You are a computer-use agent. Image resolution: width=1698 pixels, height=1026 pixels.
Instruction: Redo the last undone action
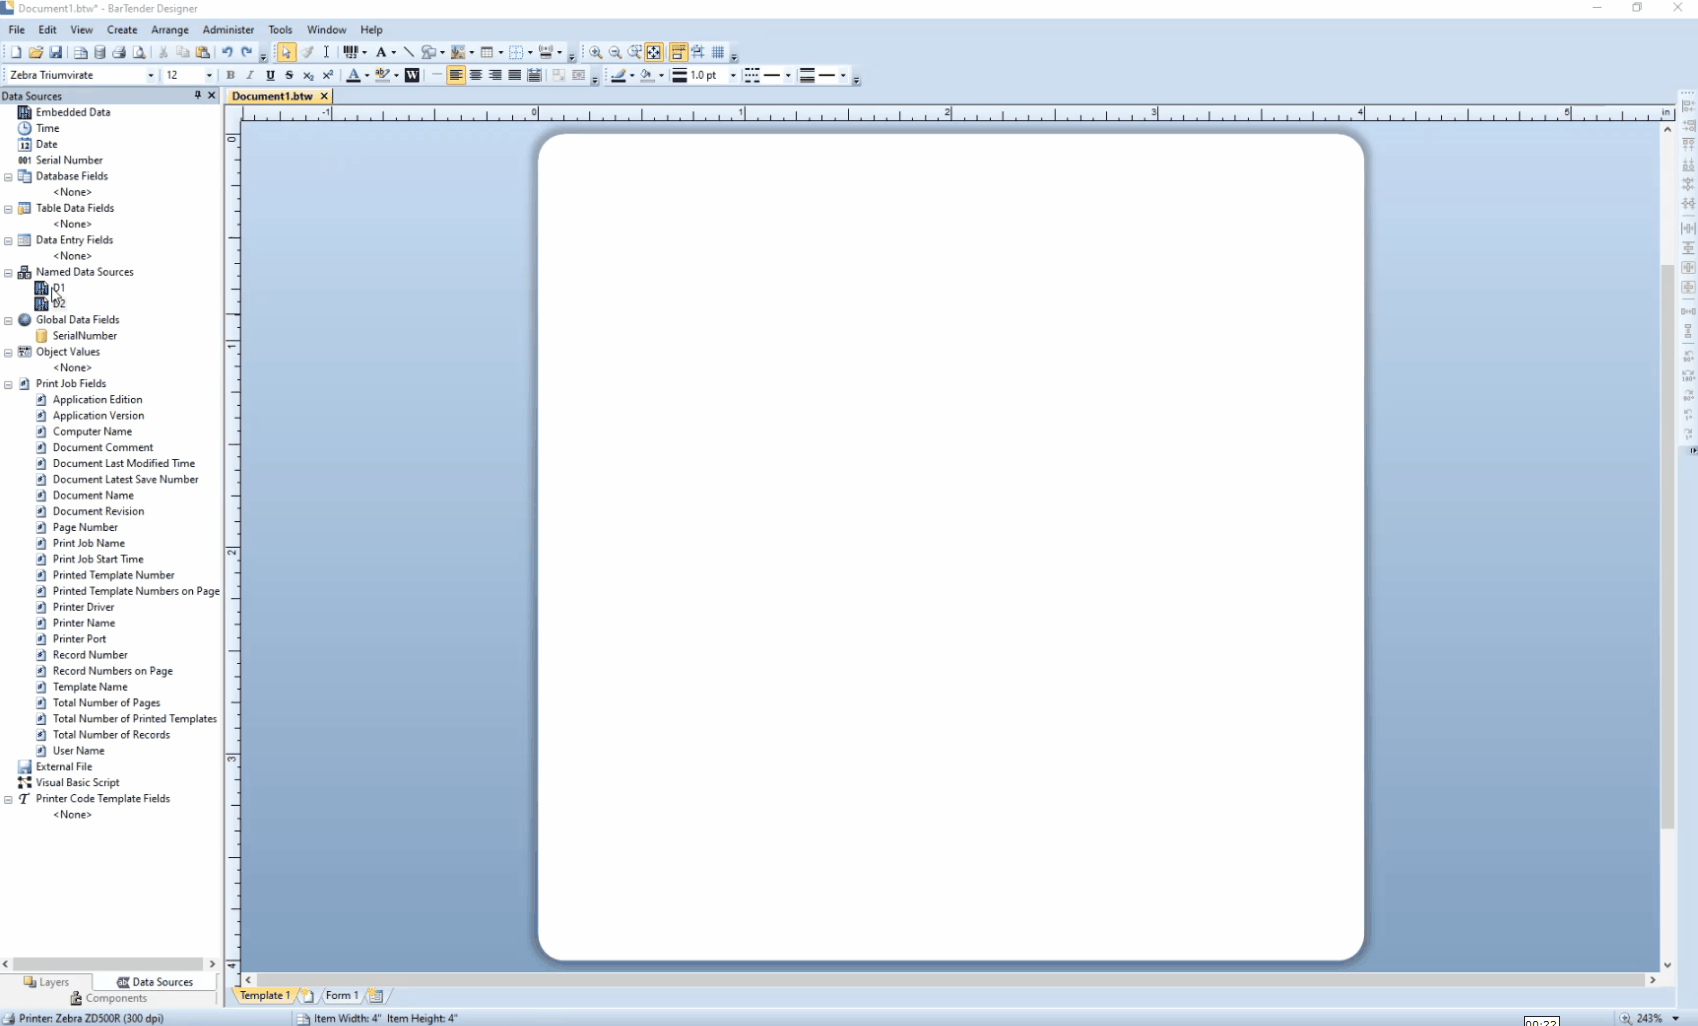247,52
